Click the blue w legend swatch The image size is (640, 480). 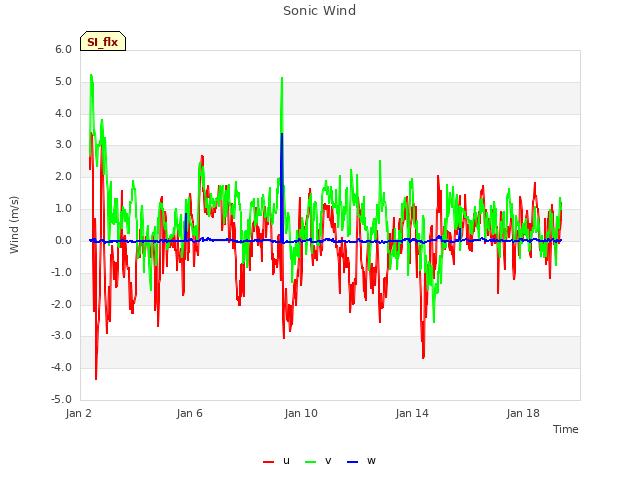pyautogui.click(x=353, y=462)
